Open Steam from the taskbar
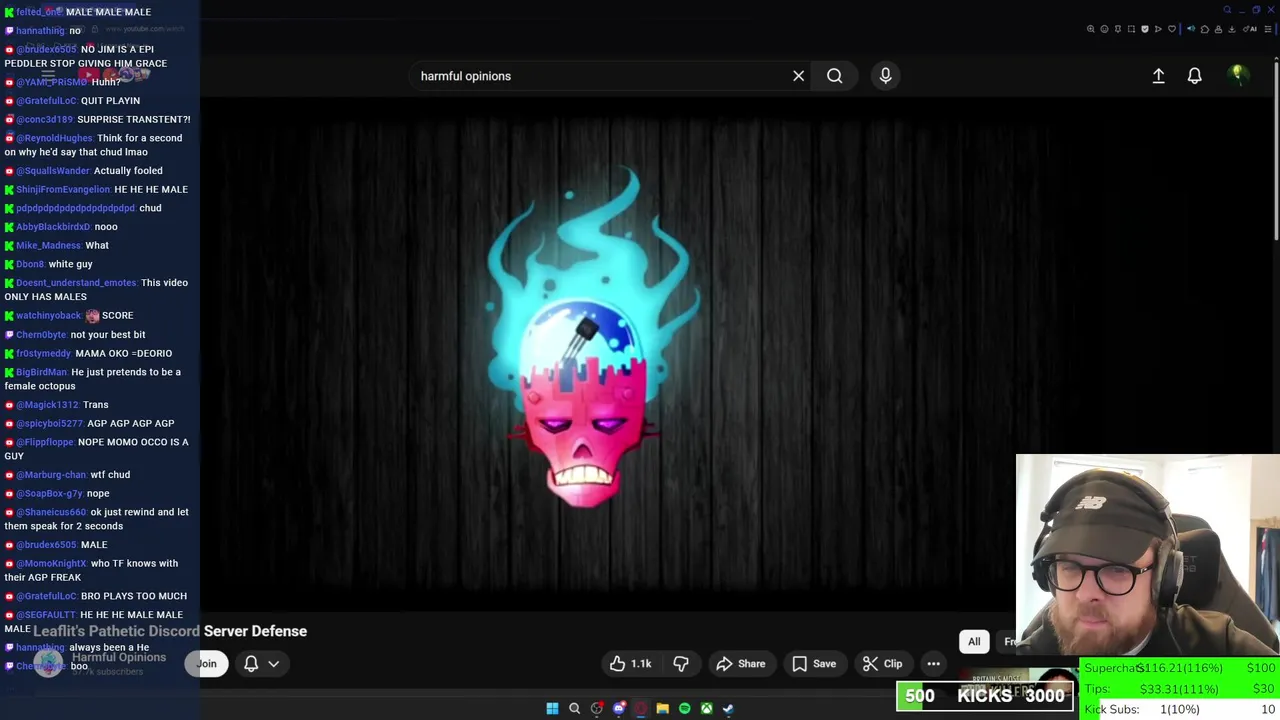The image size is (1280, 720). [728, 709]
